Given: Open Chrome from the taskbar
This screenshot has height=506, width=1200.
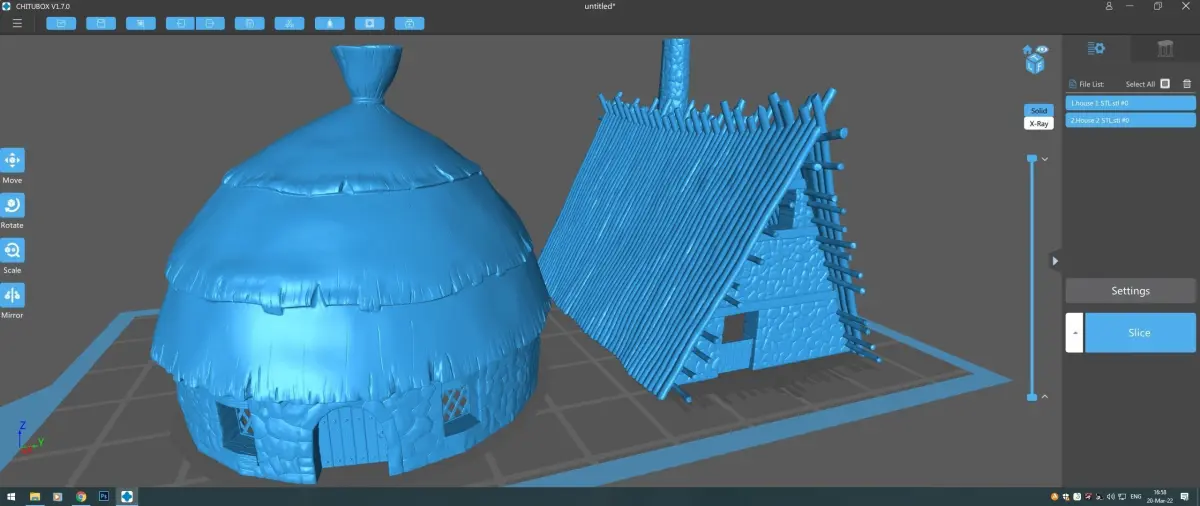Looking at the screenshot, I should point(81,496).
